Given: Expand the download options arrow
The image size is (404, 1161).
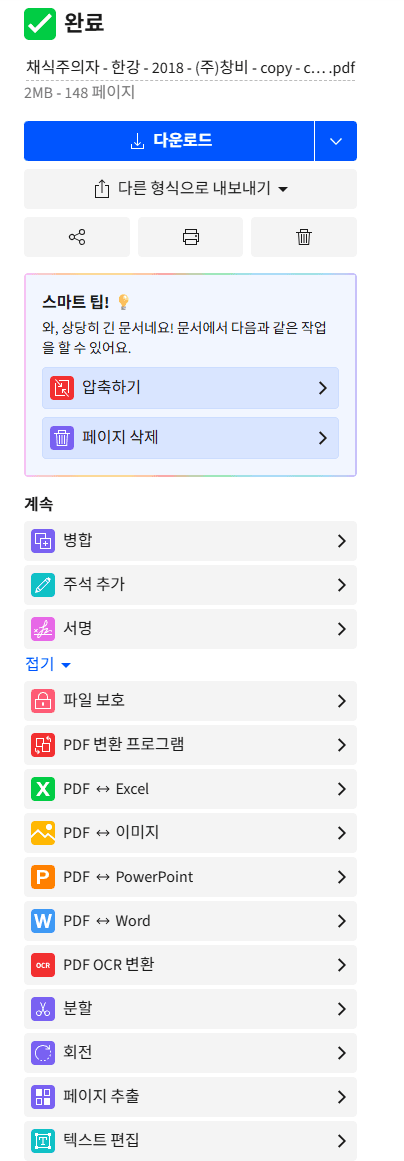Looking at the screenshot, I should pos(336,141).
